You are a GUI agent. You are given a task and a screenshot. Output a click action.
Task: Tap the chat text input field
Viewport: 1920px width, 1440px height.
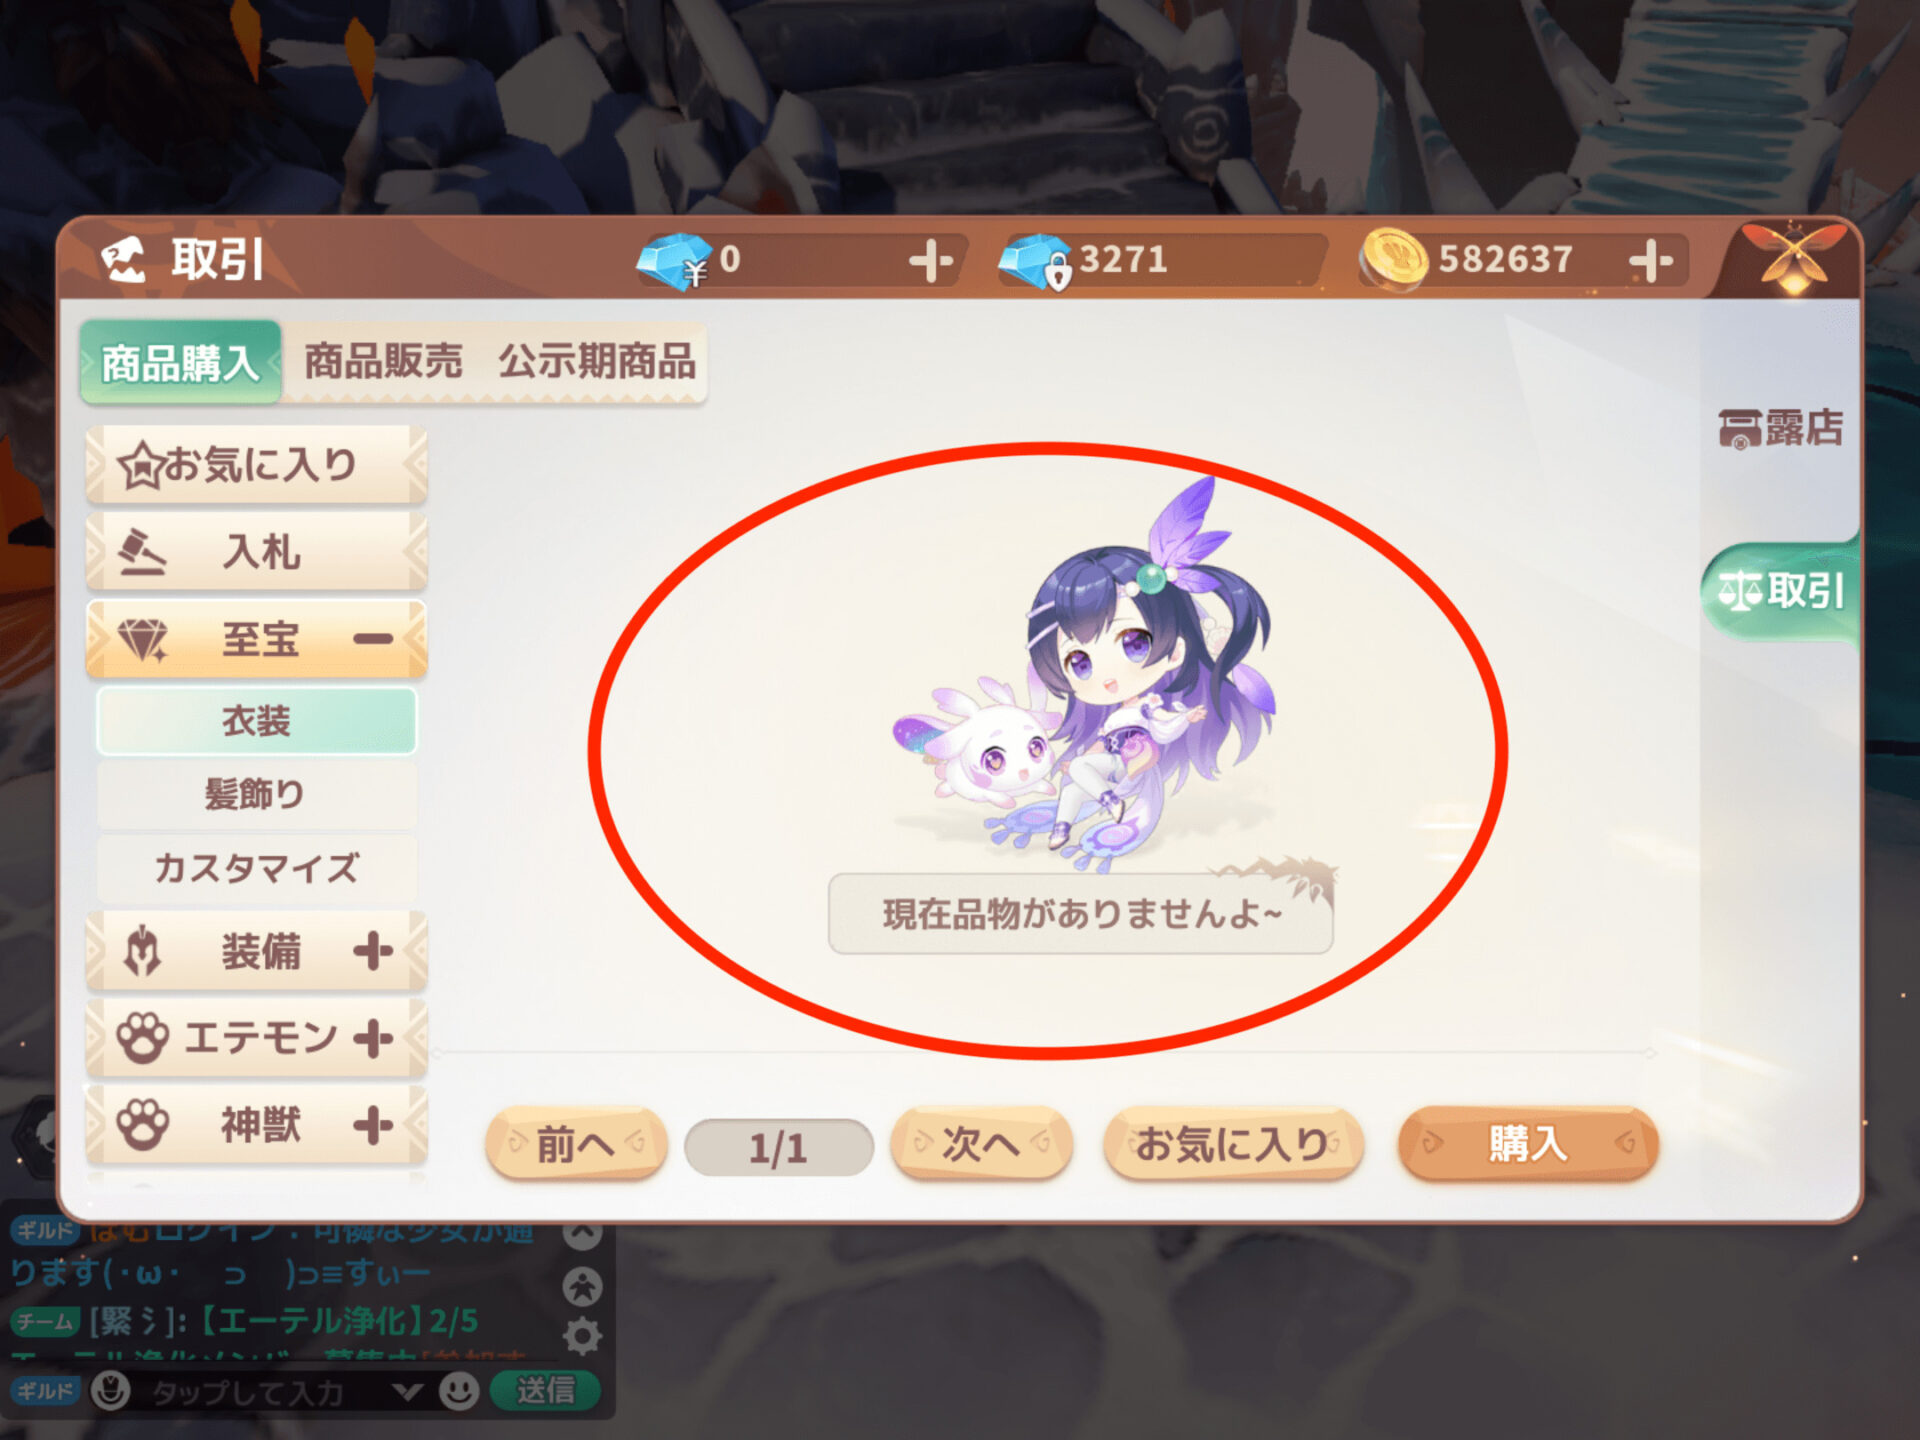[250, 1391]
